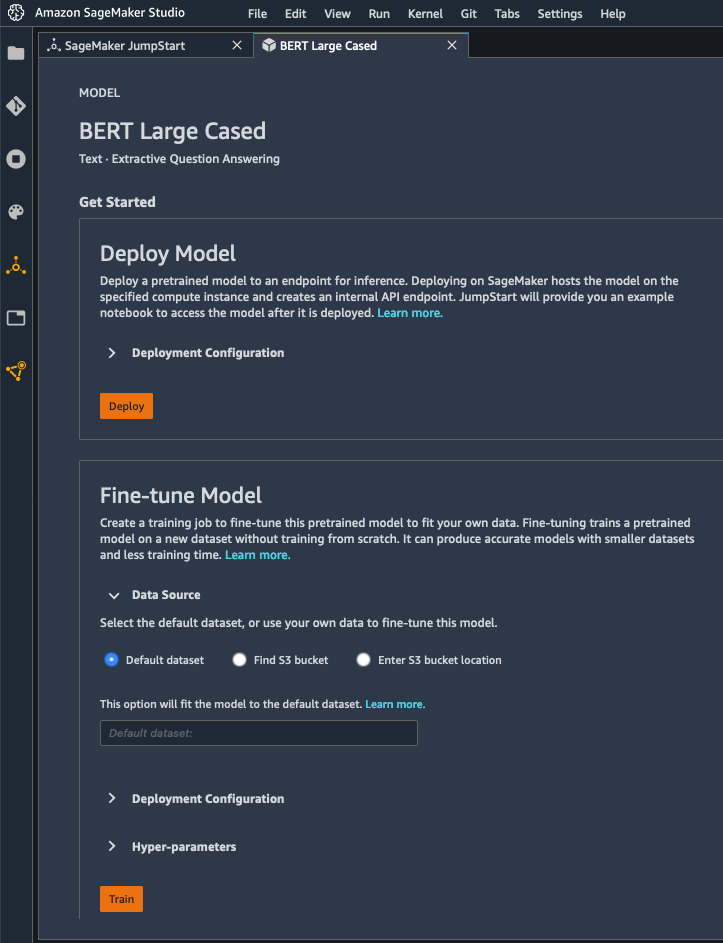Click the Deploy Model heading
723x943 pixels.
pos(168,253)
